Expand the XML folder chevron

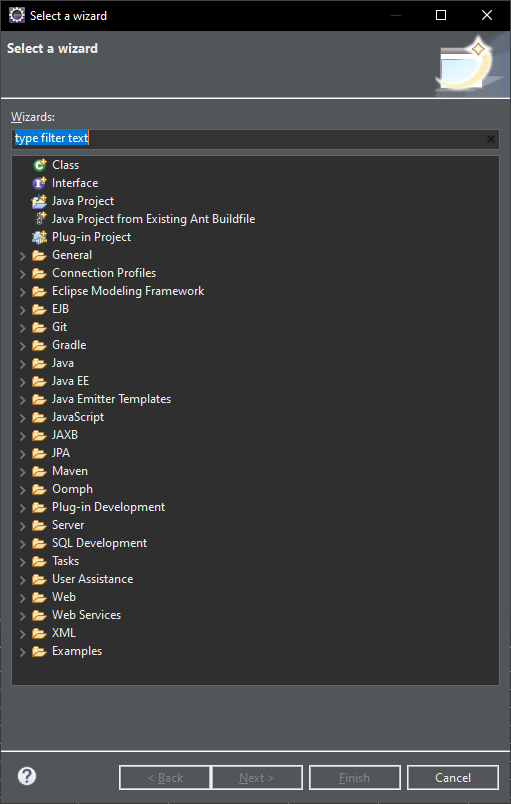point(23,633)
